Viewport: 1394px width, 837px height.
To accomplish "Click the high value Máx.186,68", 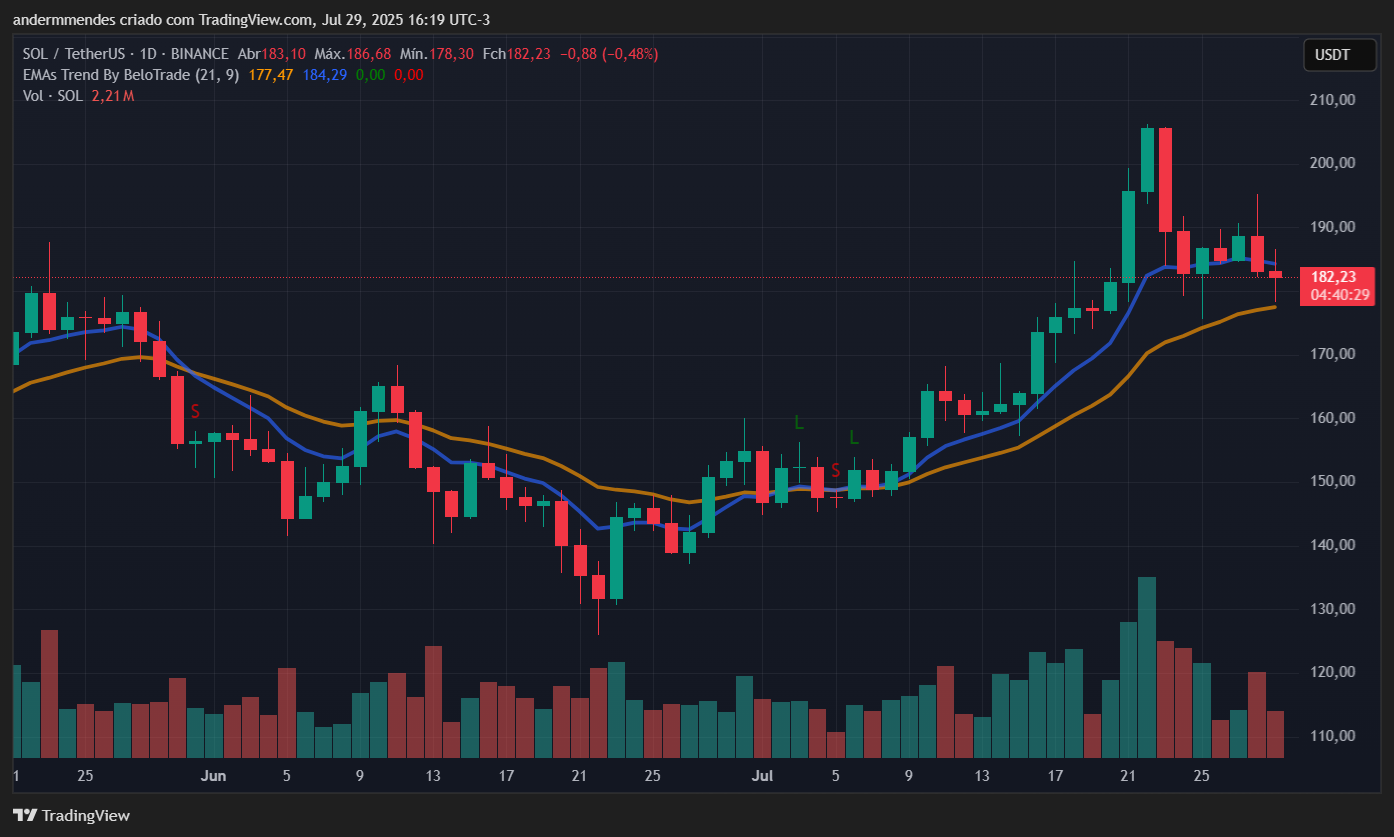I will tap(354, 54).
